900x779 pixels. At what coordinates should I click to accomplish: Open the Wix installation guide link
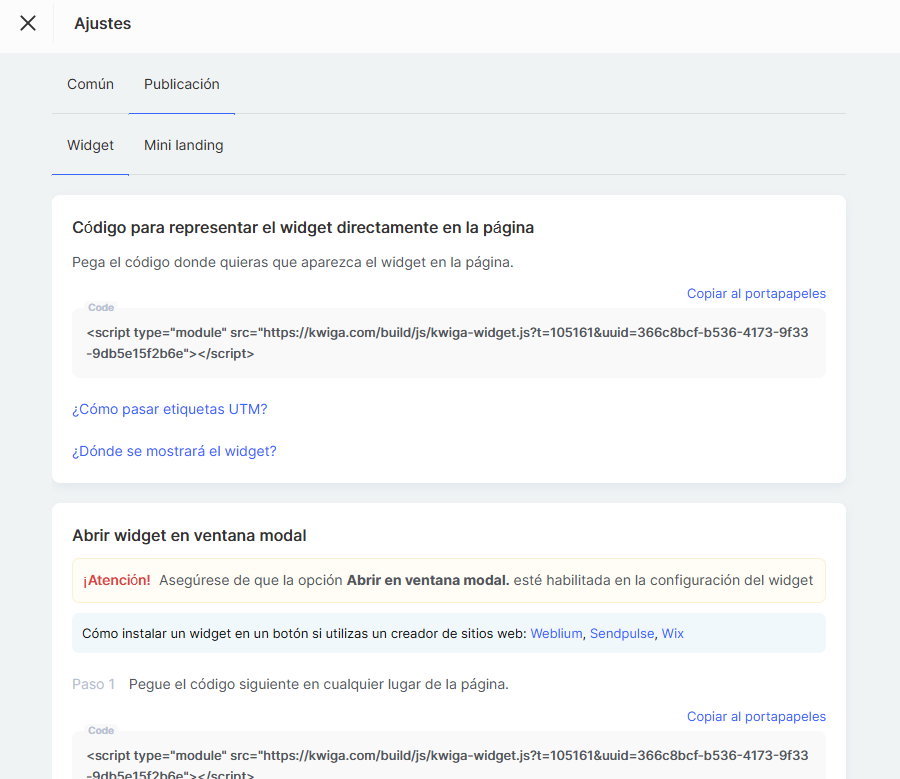click(x=673, y=633)
